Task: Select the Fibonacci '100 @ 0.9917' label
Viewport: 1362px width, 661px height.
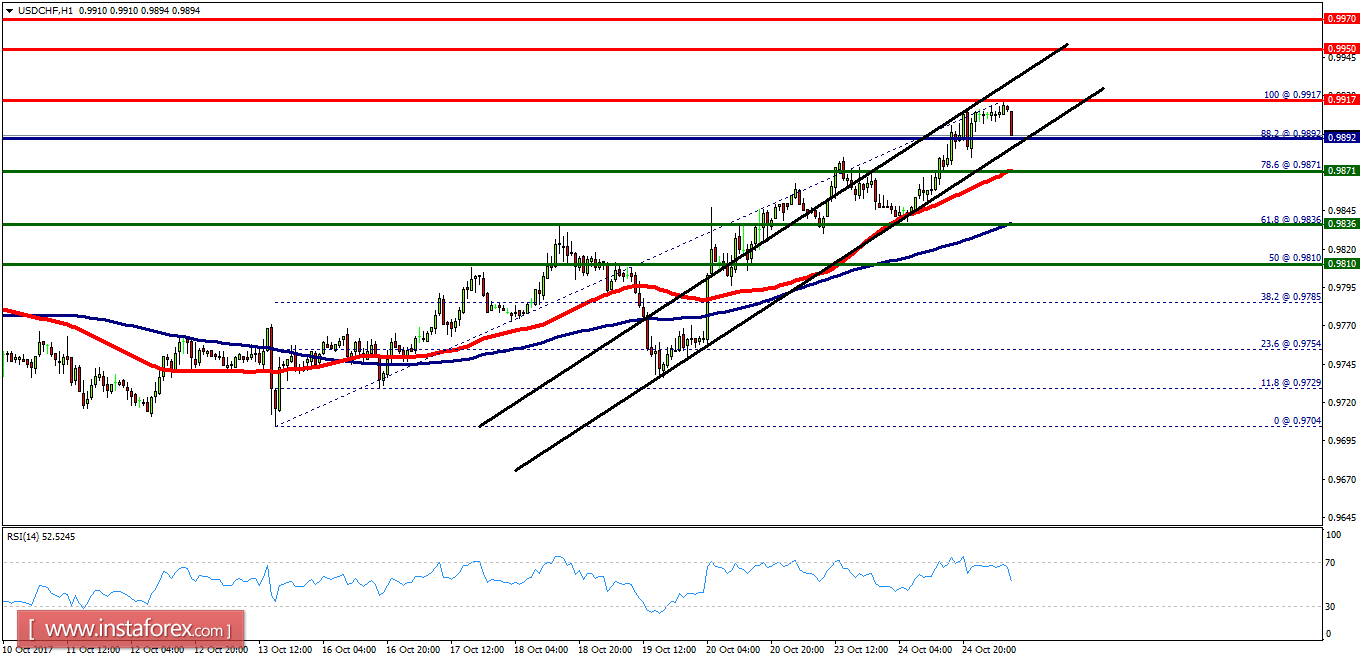Action: [1294, 94]
